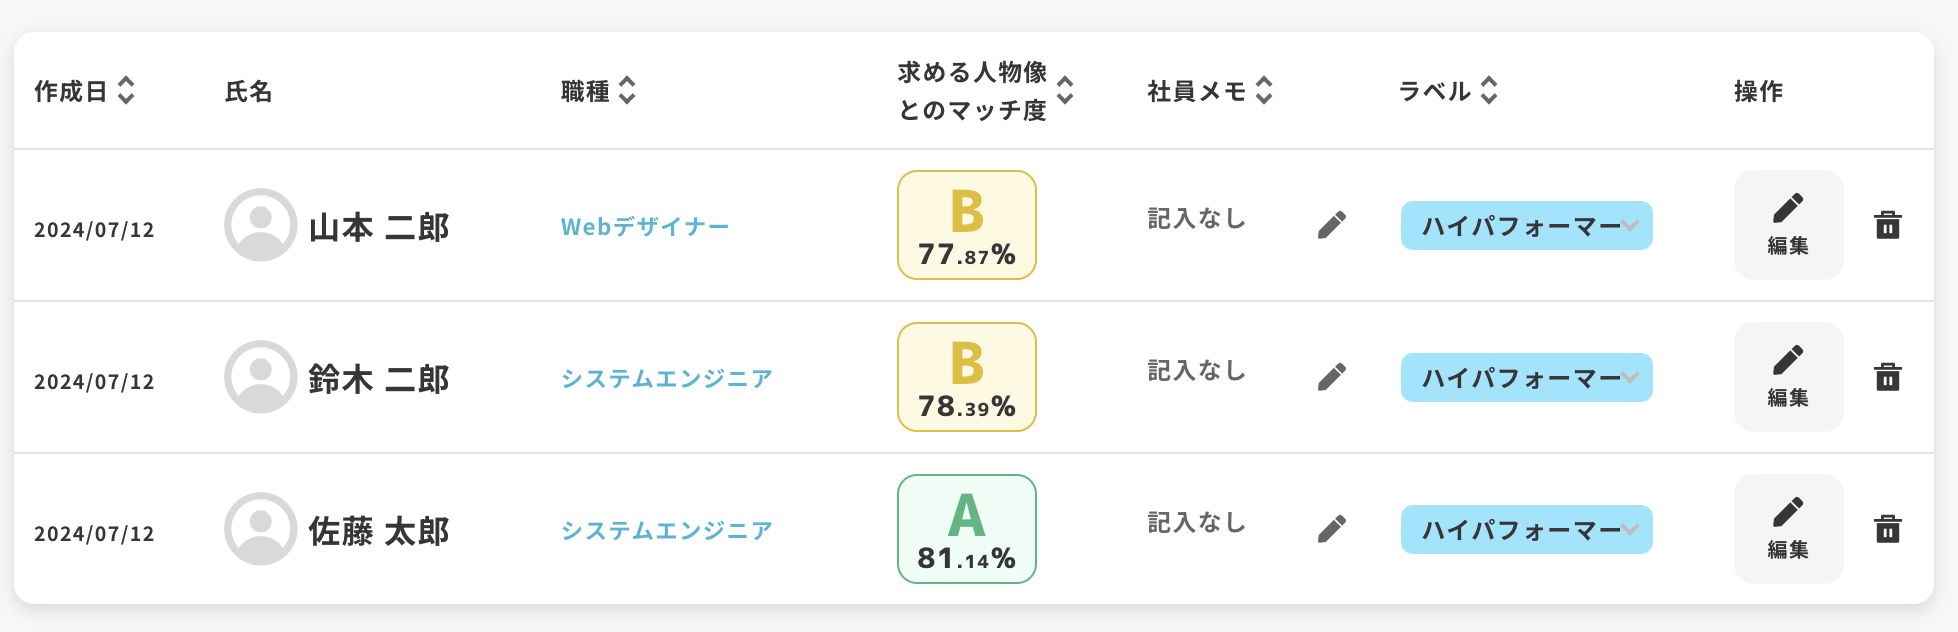This screenshot has height=632, width=1958.
Task: Click the avatar icon of 山本 二郎
Action: click(x=260, y=225)
